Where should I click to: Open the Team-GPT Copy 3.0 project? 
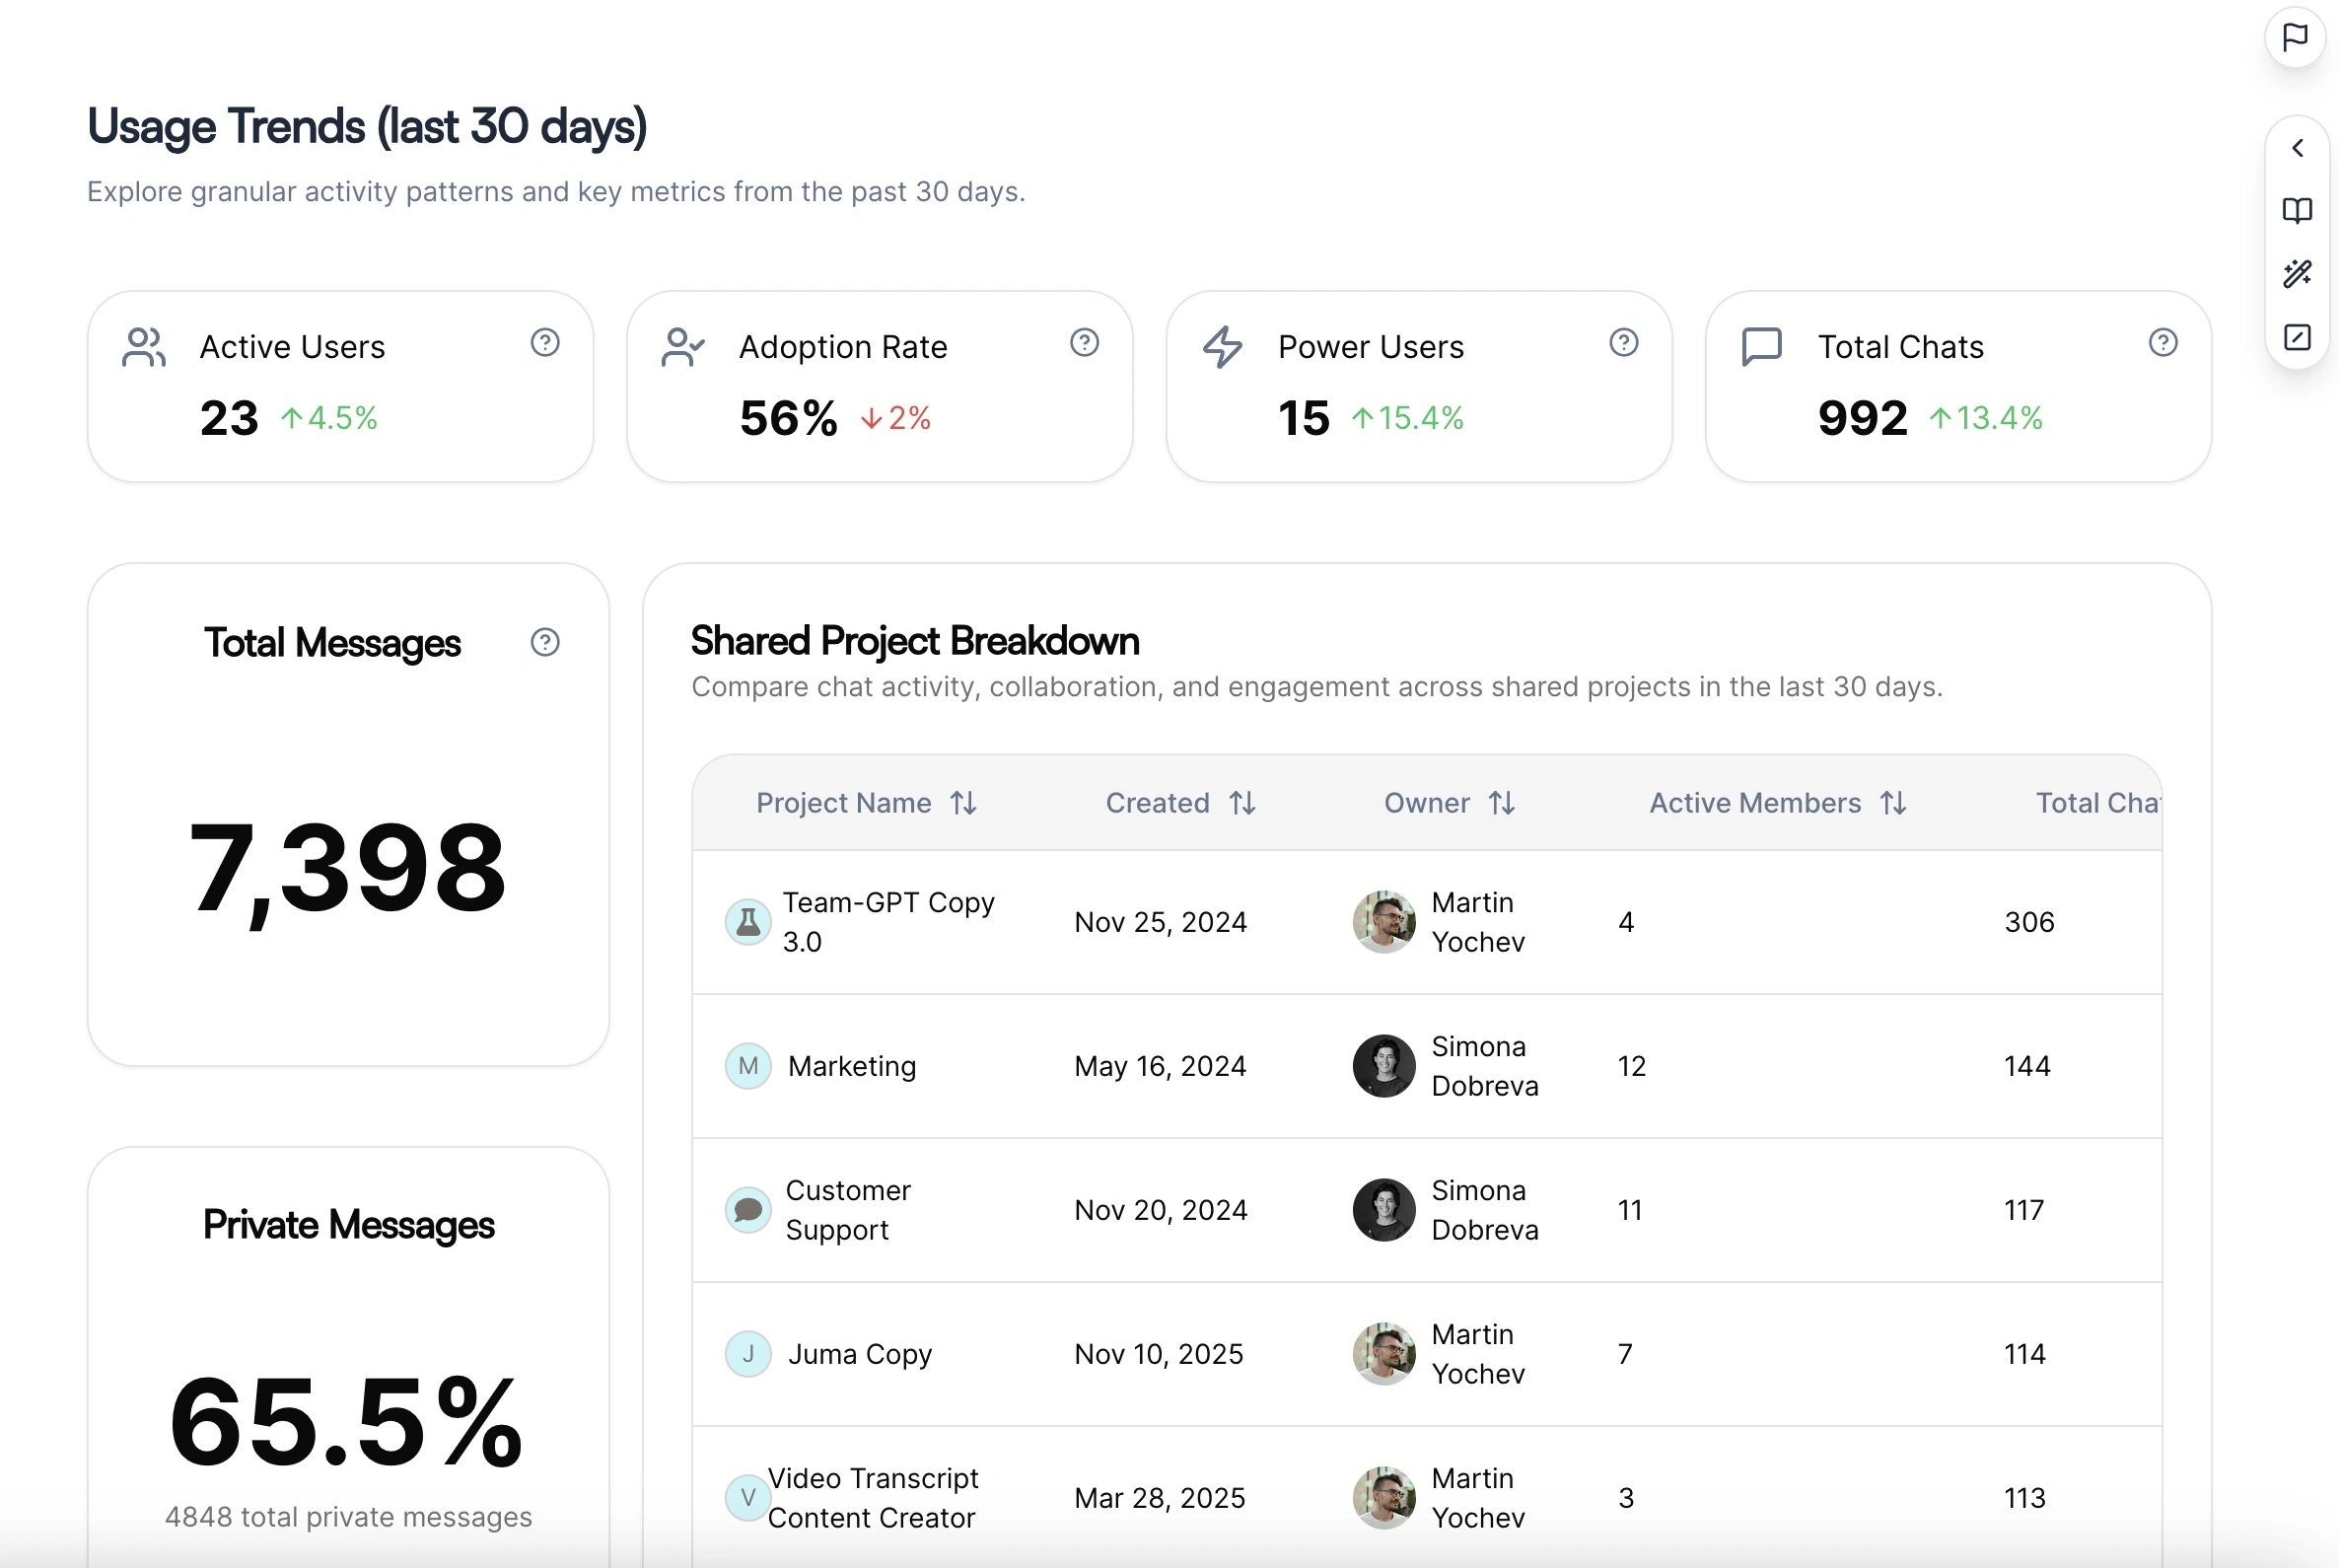(x=888, y=921)
